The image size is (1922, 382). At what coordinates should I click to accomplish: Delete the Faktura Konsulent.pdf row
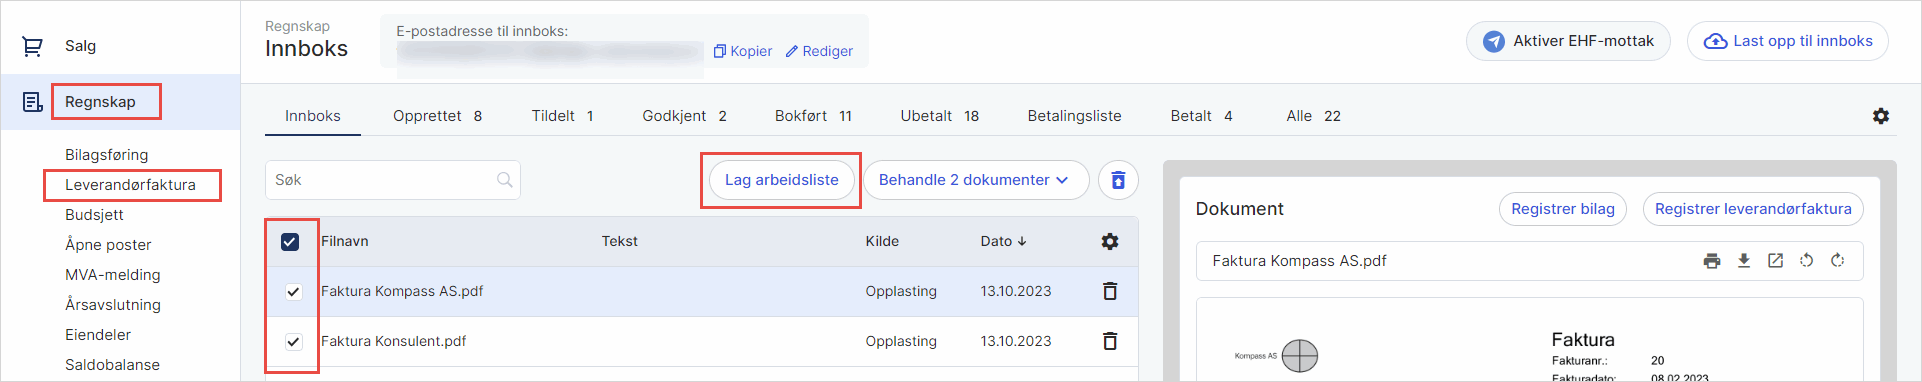click(1110, 341)
